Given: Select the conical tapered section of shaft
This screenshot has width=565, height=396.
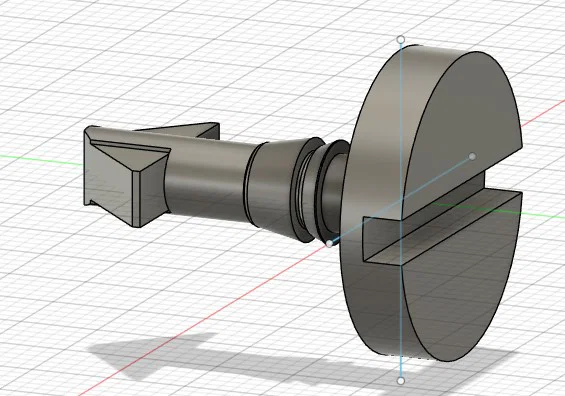Looking at the screenshot, I should pyautogui.click(x=276, y=187).
